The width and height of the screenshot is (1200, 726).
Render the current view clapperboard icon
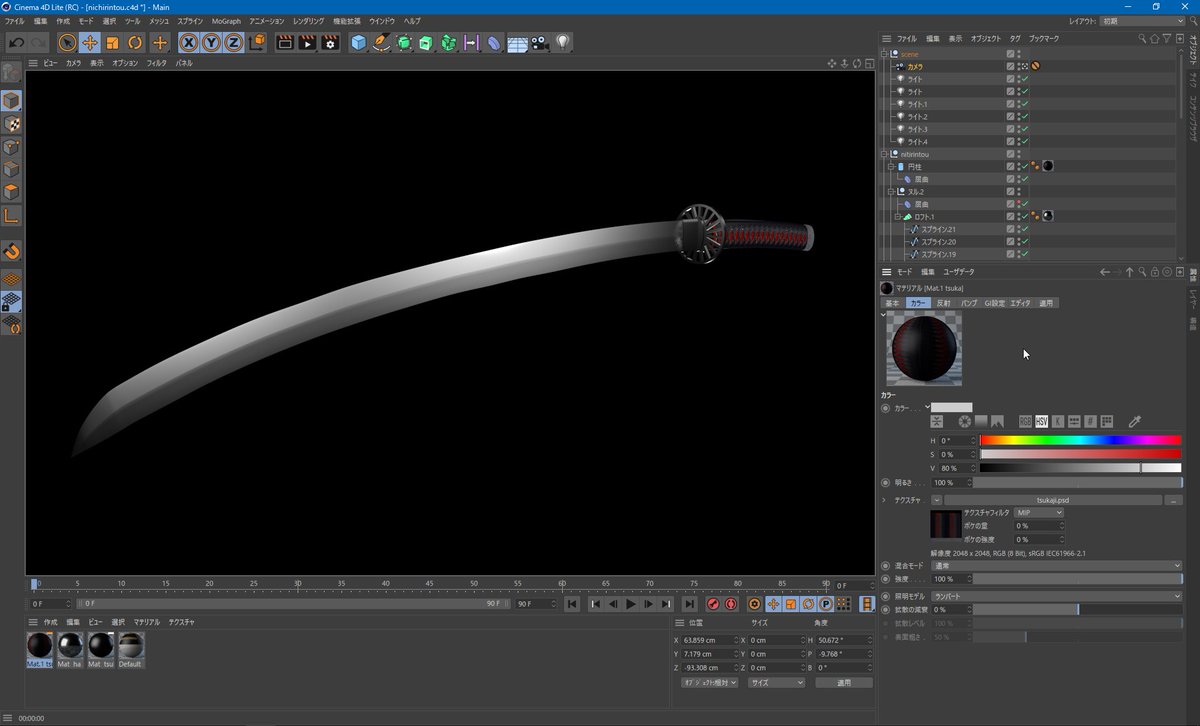pyautogui.click(x=285, y=43)
